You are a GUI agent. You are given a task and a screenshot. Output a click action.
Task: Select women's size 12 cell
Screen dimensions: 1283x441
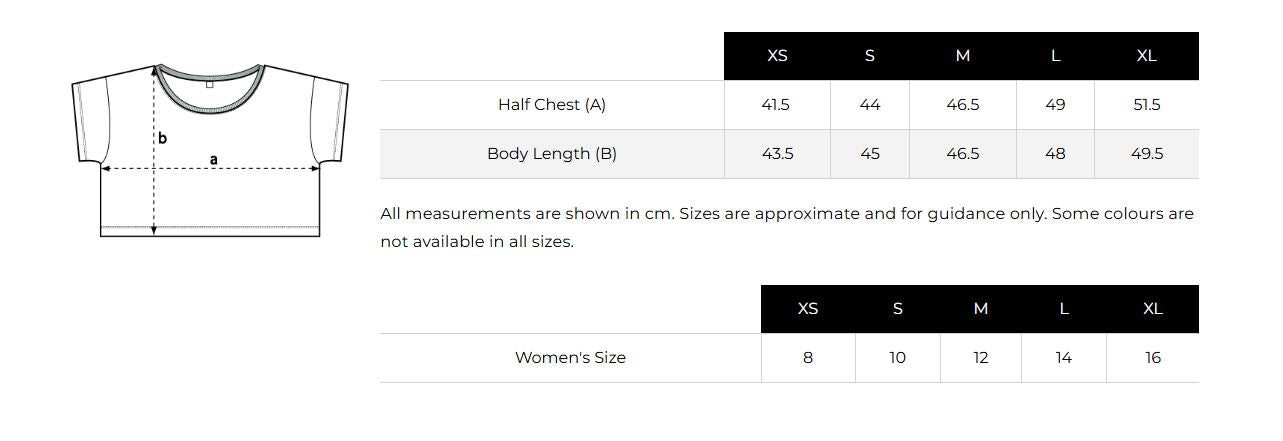click(x=981, y=358)
